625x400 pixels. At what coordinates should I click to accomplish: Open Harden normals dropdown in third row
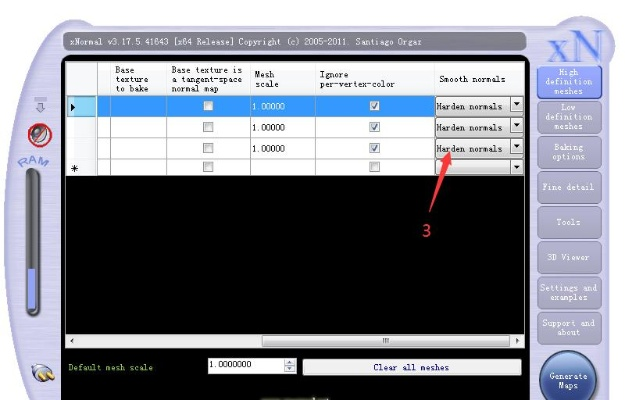516,147
